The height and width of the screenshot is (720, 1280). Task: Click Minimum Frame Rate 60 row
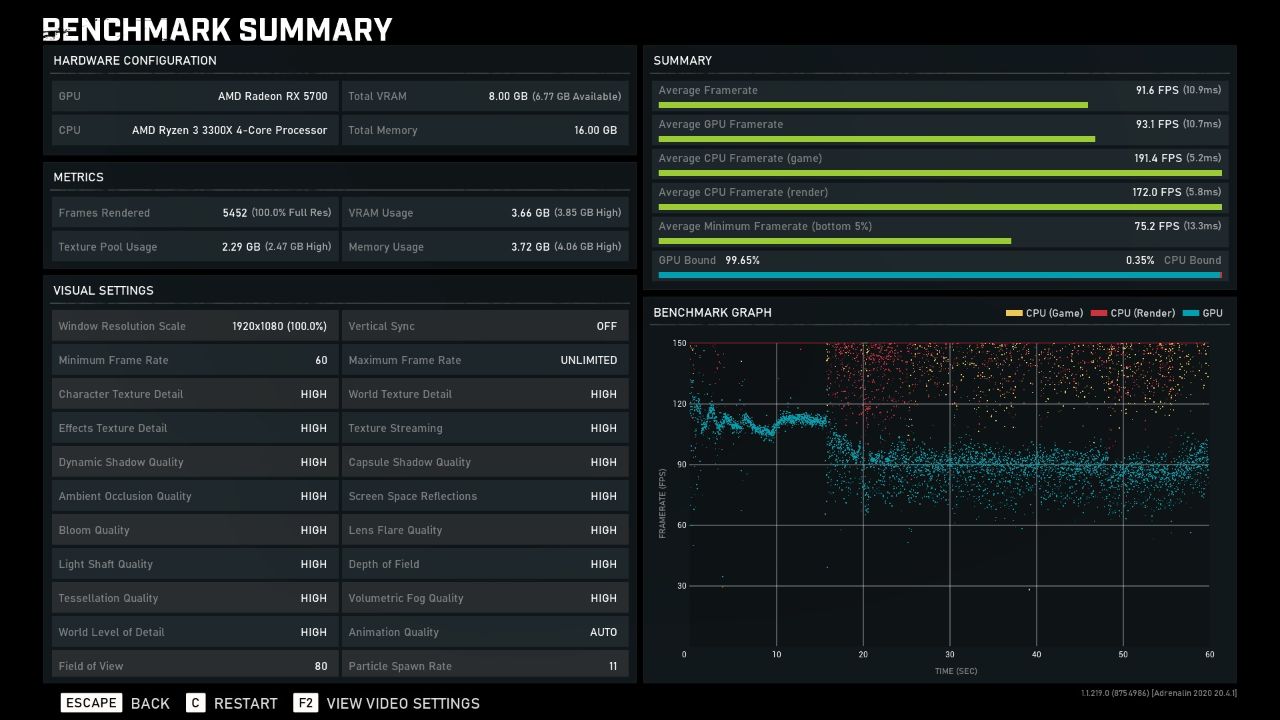(x=194, y=361)
